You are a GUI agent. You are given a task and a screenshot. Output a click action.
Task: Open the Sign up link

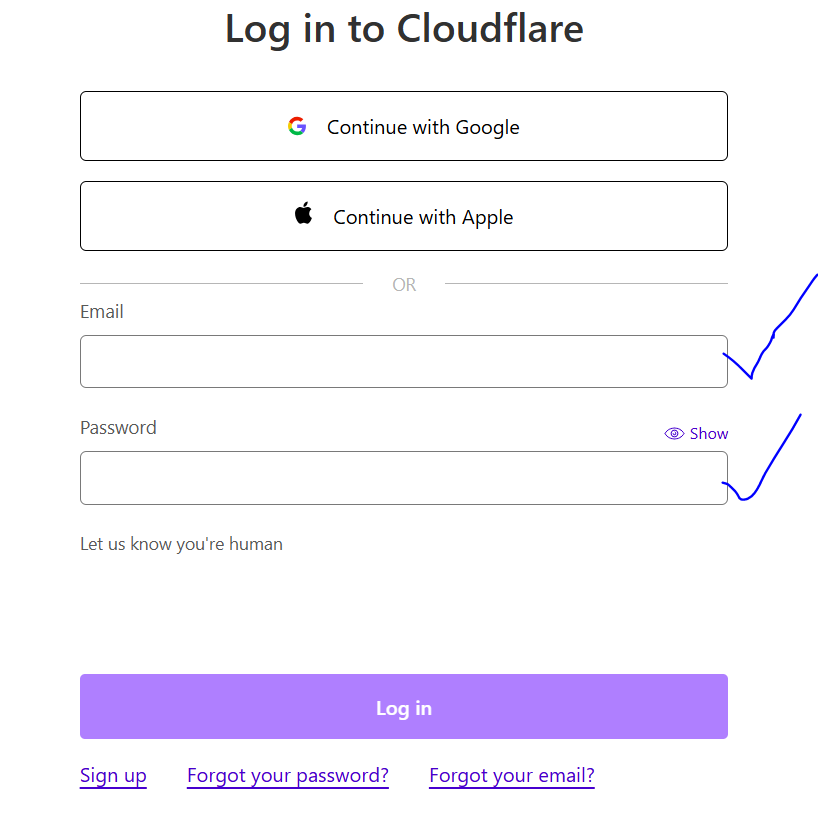pyautogui.click(x=112, y=775)
